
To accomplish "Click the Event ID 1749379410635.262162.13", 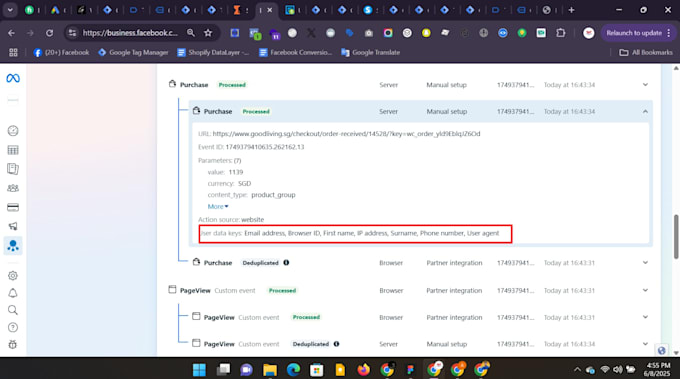I will [265, 147].
